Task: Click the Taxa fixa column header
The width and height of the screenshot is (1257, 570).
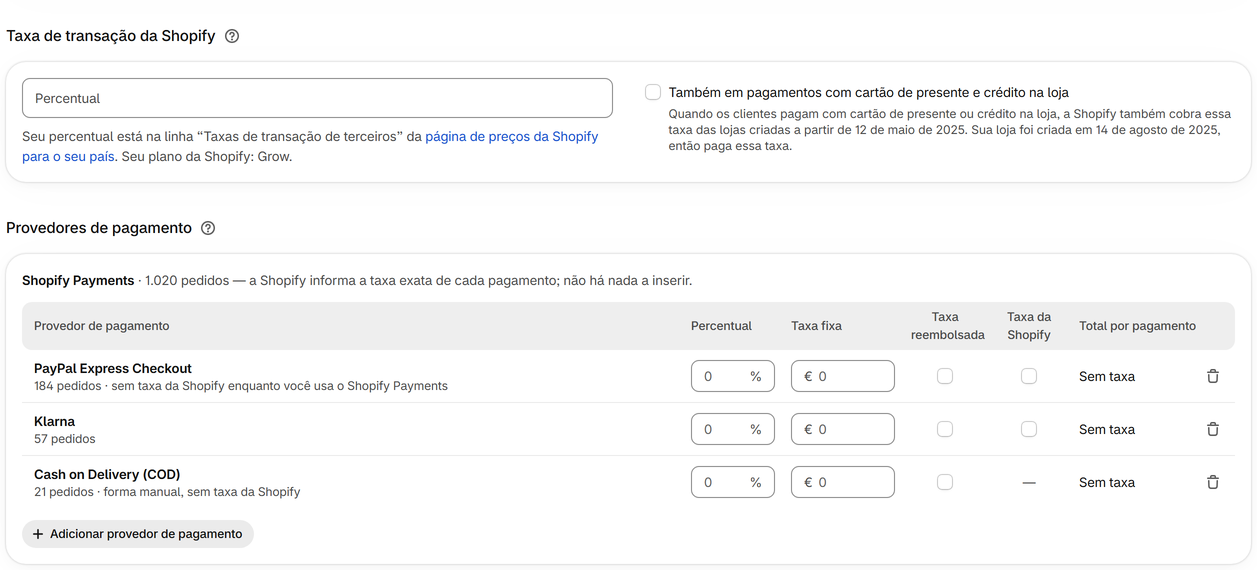Action: [x=816, y=326]
